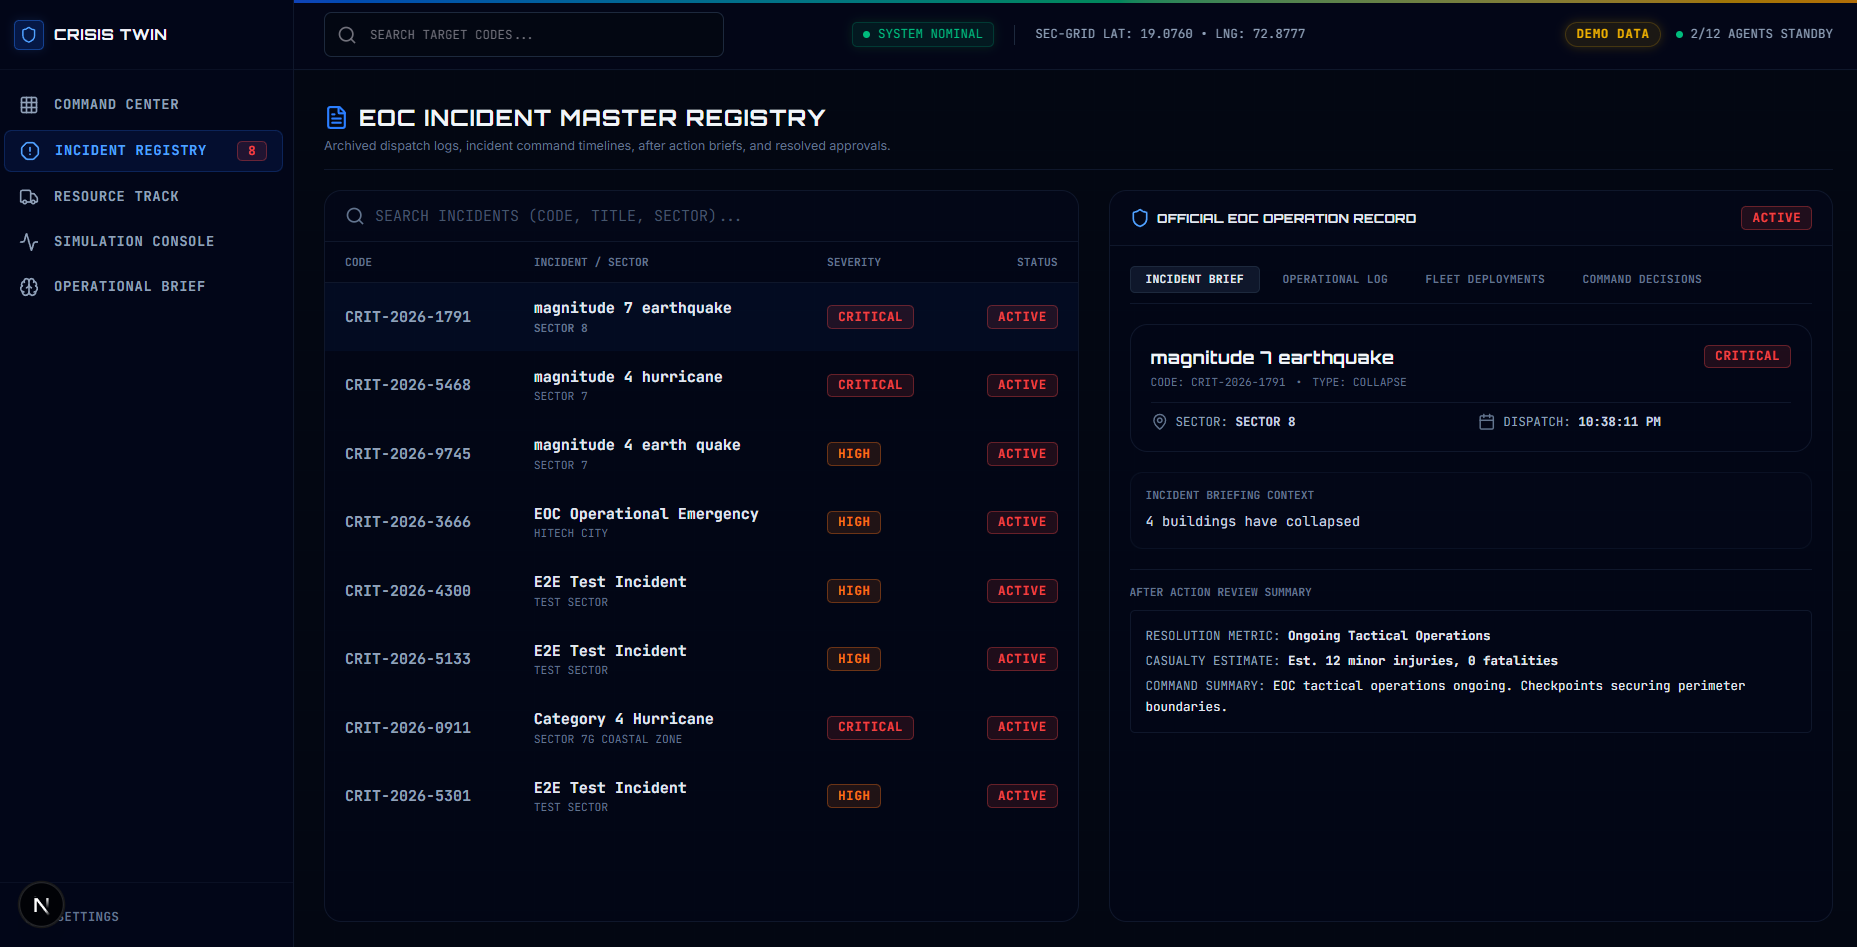Screen dimensions: 1857x947
Task: Click the Sector 7G Coastal Zone label
Action: click(x=608, y=740)
